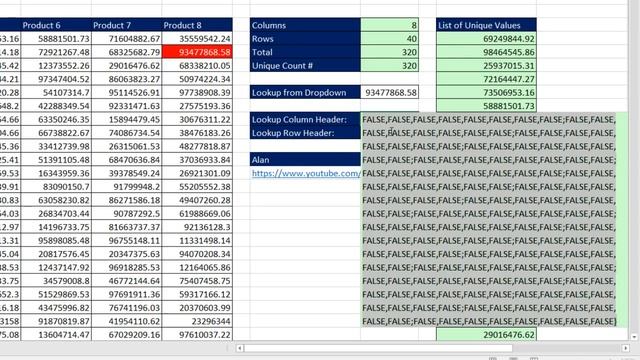
Task: Click the Columns label cell
Action: click(x=305, y=25)
